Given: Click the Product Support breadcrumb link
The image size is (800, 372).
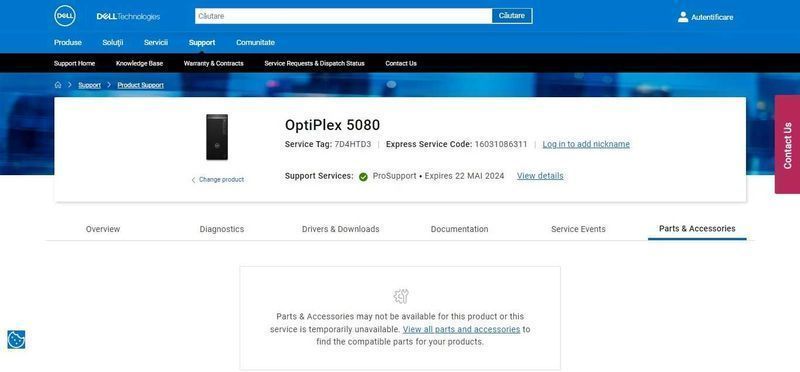Looking at the screenshot, I should [141, 85].
